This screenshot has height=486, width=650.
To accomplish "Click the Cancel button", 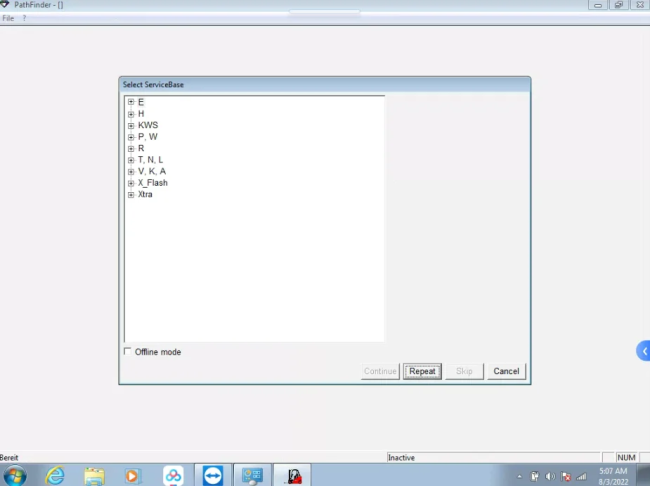I will pyautogui.click(x=506, y=371).
